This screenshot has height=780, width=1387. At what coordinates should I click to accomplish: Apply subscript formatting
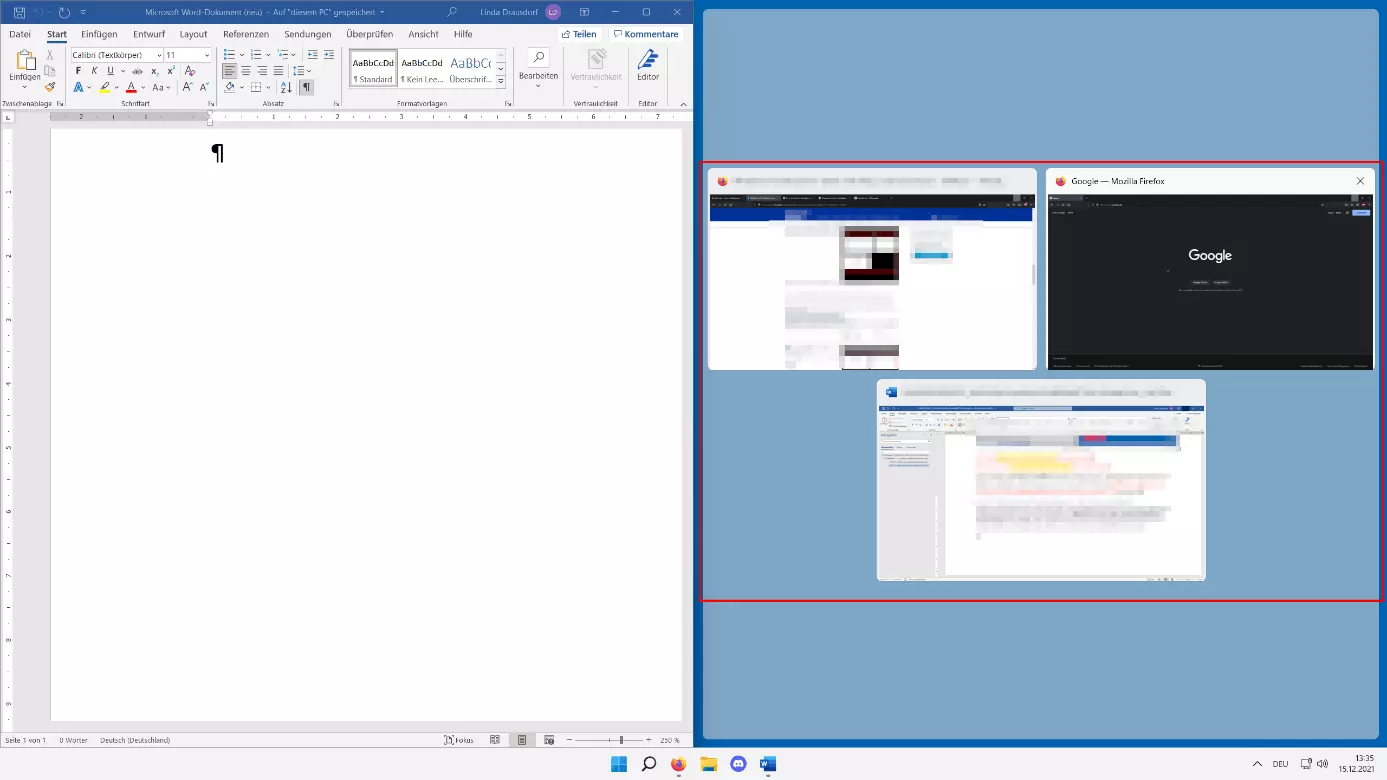tap(155, 71)
